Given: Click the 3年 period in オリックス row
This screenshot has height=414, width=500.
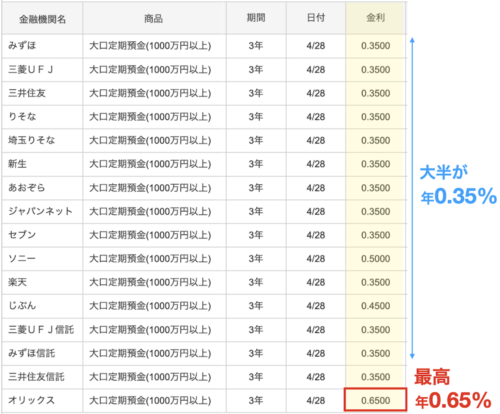Looking at the screenshot, I should tap(256, 401).
